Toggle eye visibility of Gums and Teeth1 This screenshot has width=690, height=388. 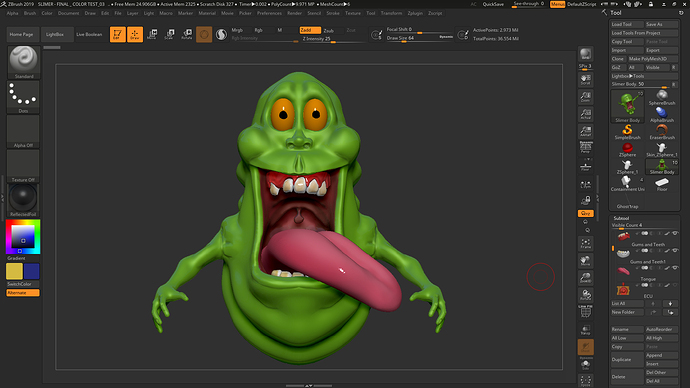click(x=675, y=250)
